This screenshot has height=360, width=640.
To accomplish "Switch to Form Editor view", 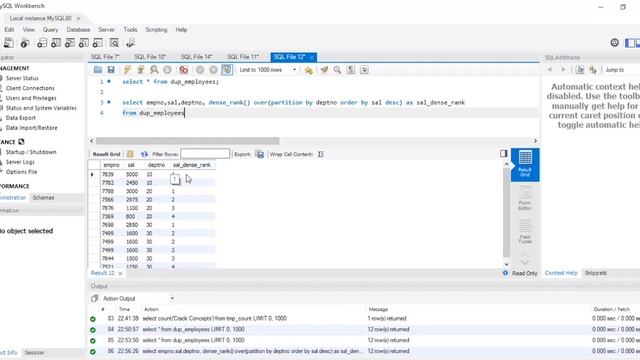I will pos(525,198).
